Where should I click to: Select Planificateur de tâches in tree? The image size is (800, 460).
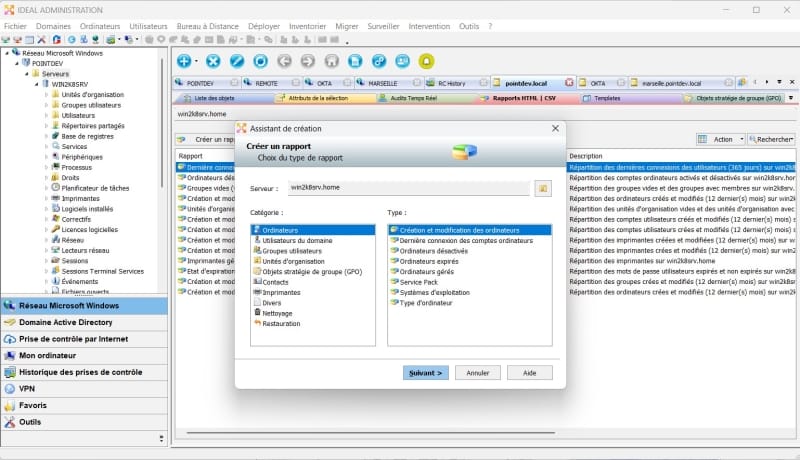tap(95, 188)
